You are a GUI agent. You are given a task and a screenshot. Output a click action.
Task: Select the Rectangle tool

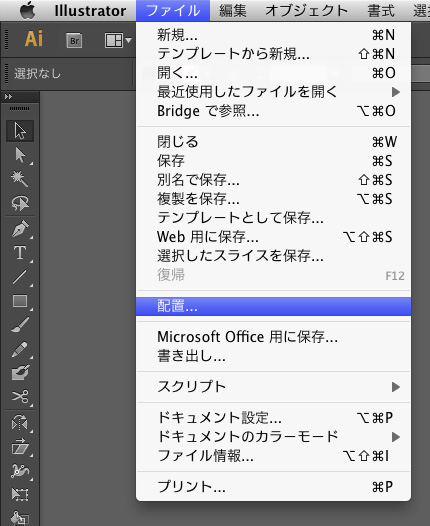click(x=20, y=301)
